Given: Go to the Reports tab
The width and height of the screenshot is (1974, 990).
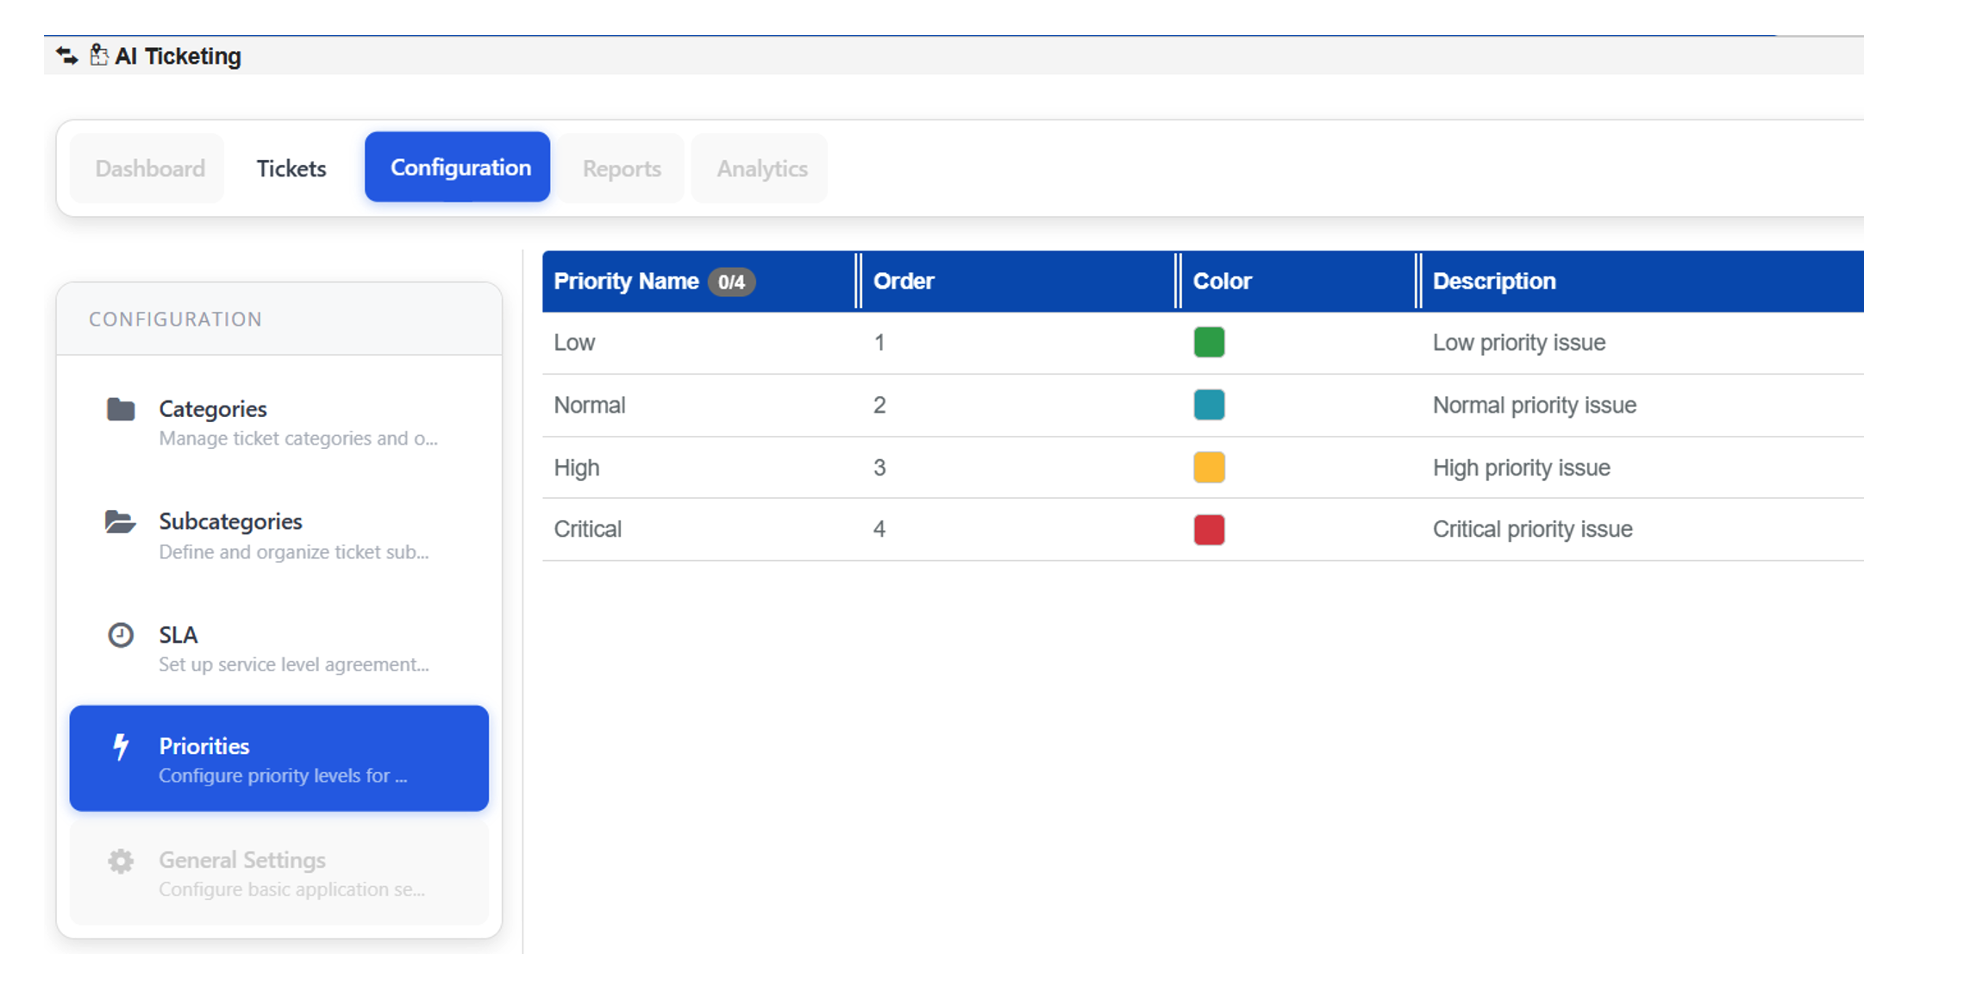Looking at the screenshot, I should (x=621, y=168).
